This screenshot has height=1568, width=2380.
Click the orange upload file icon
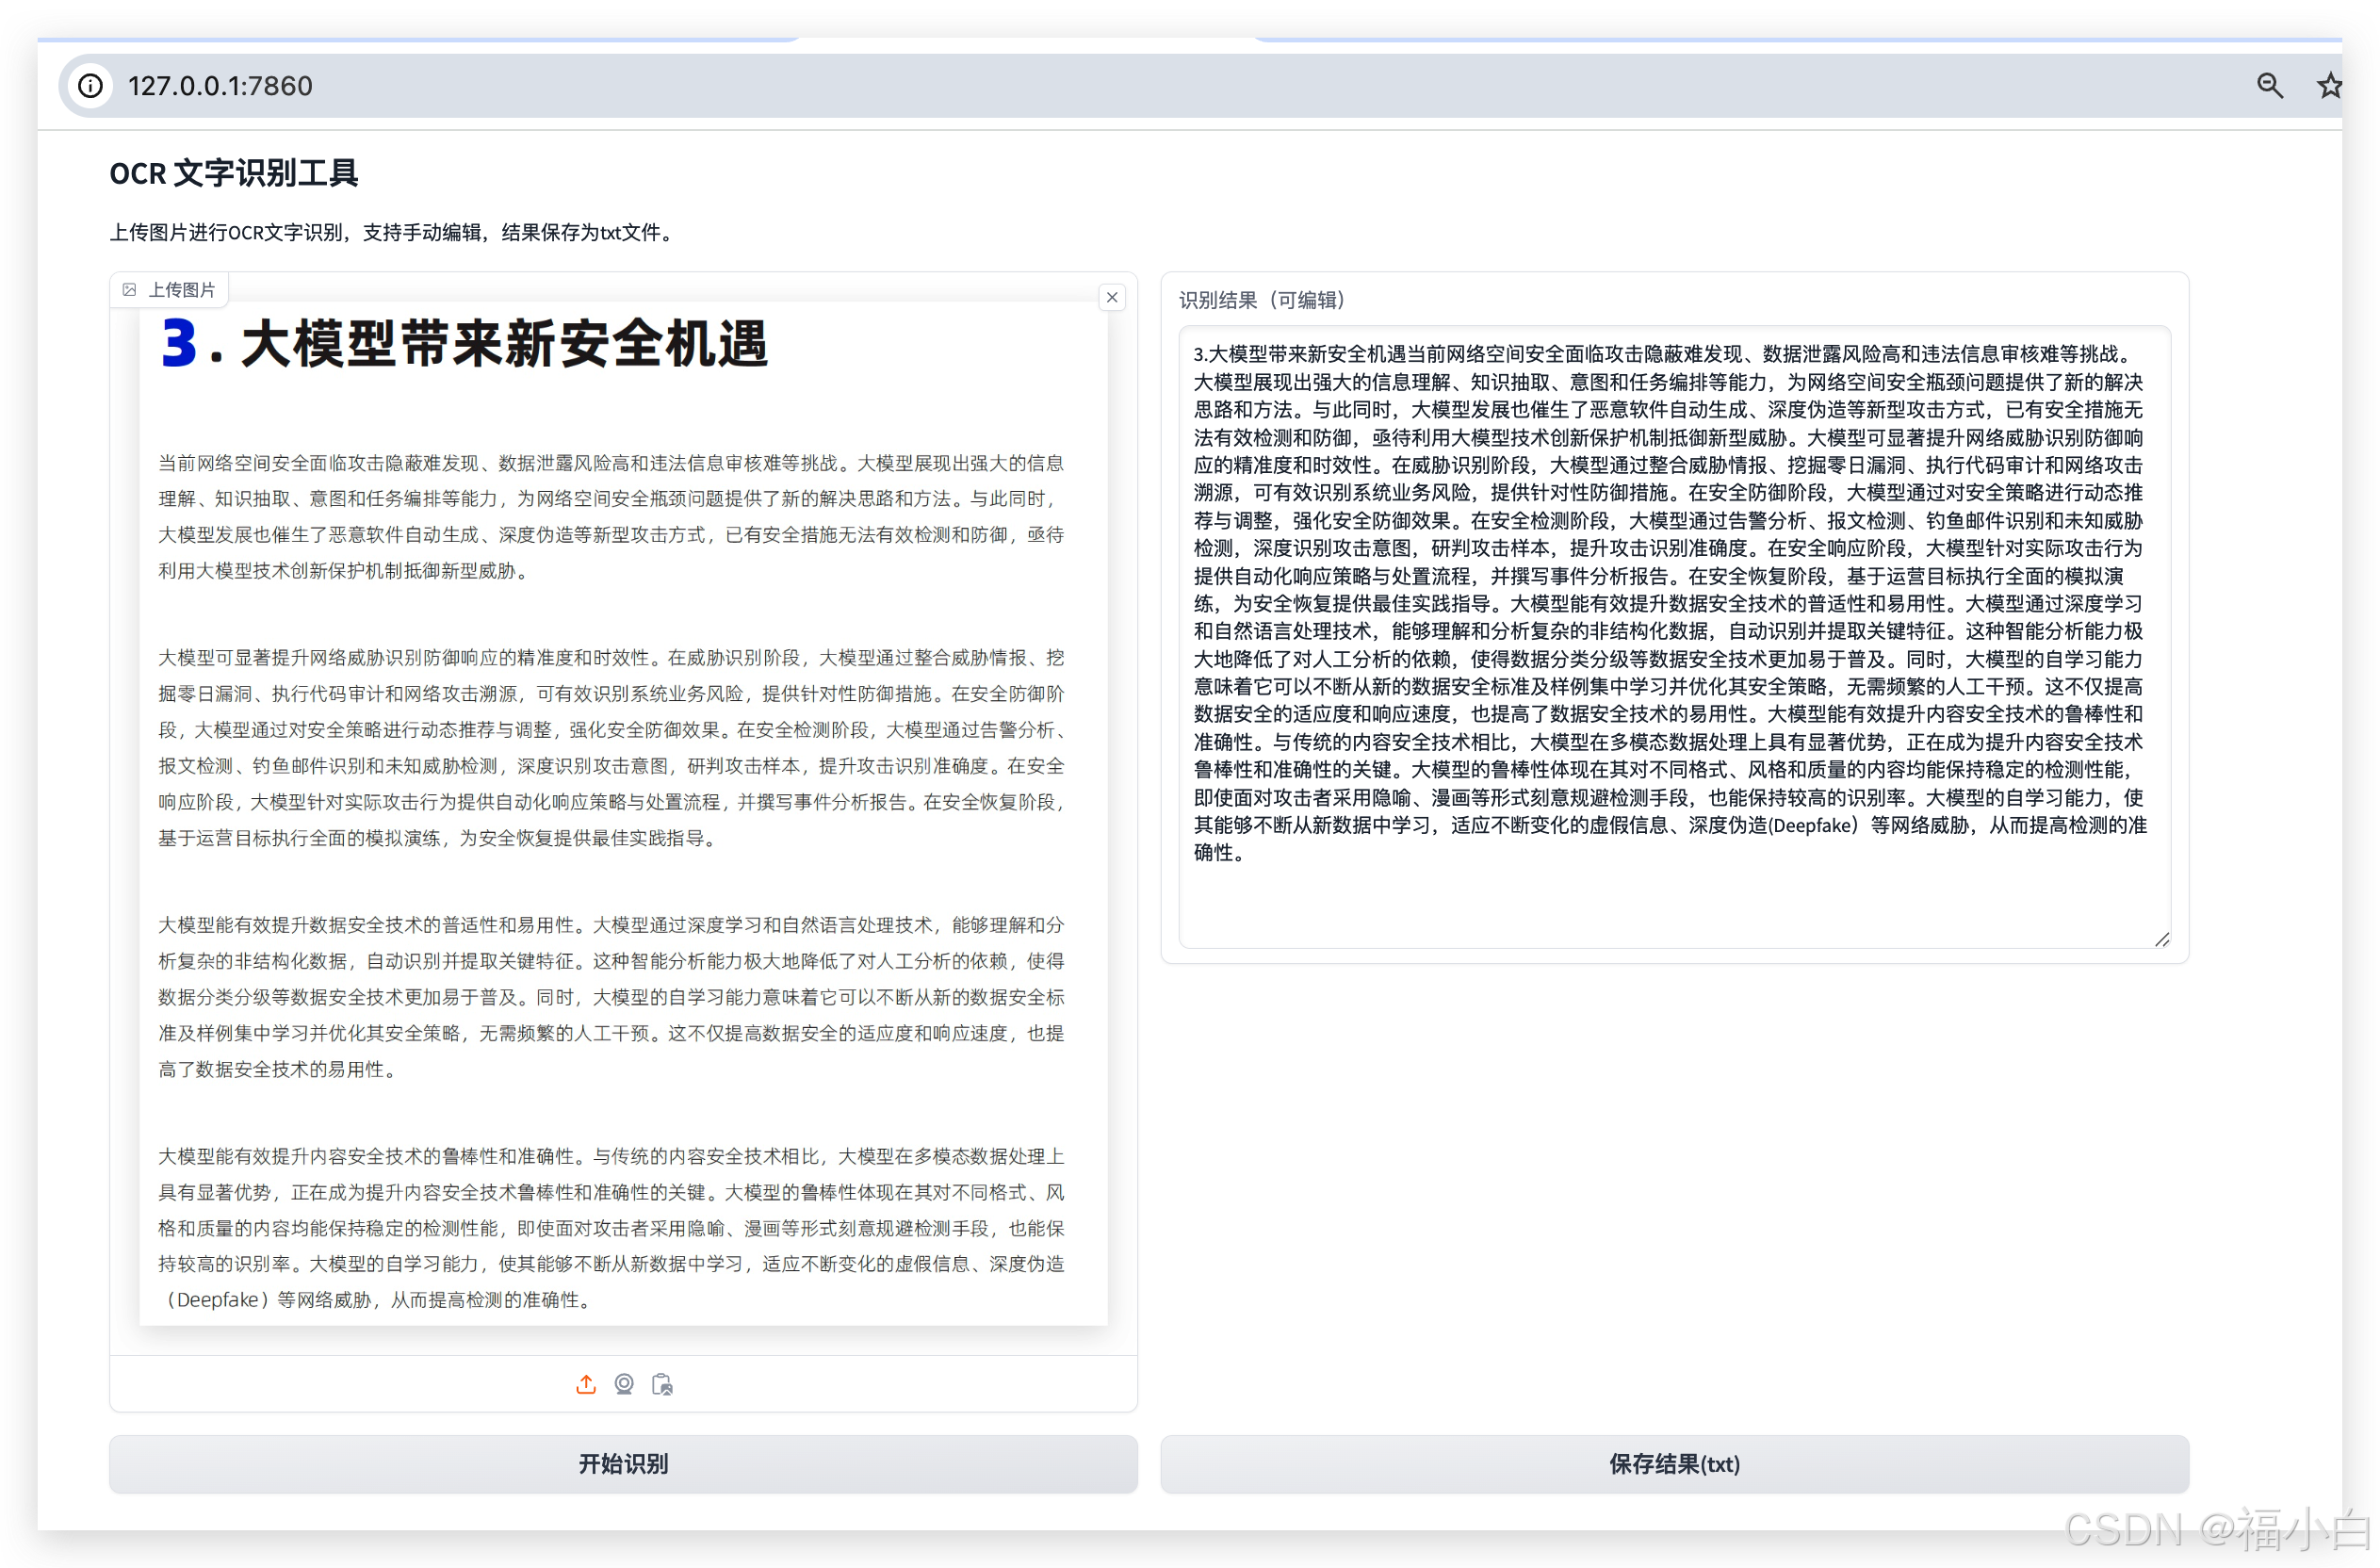click(586, 1384)
